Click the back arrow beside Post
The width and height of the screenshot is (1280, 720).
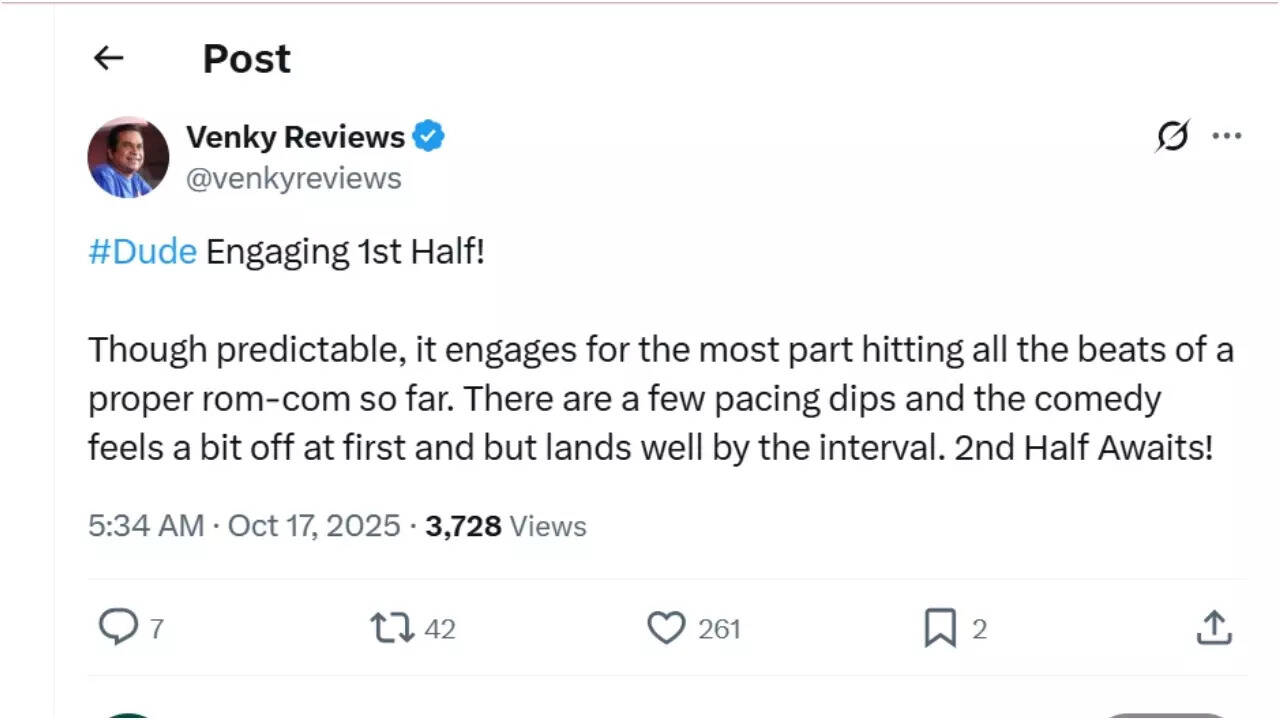pos(108,59)
